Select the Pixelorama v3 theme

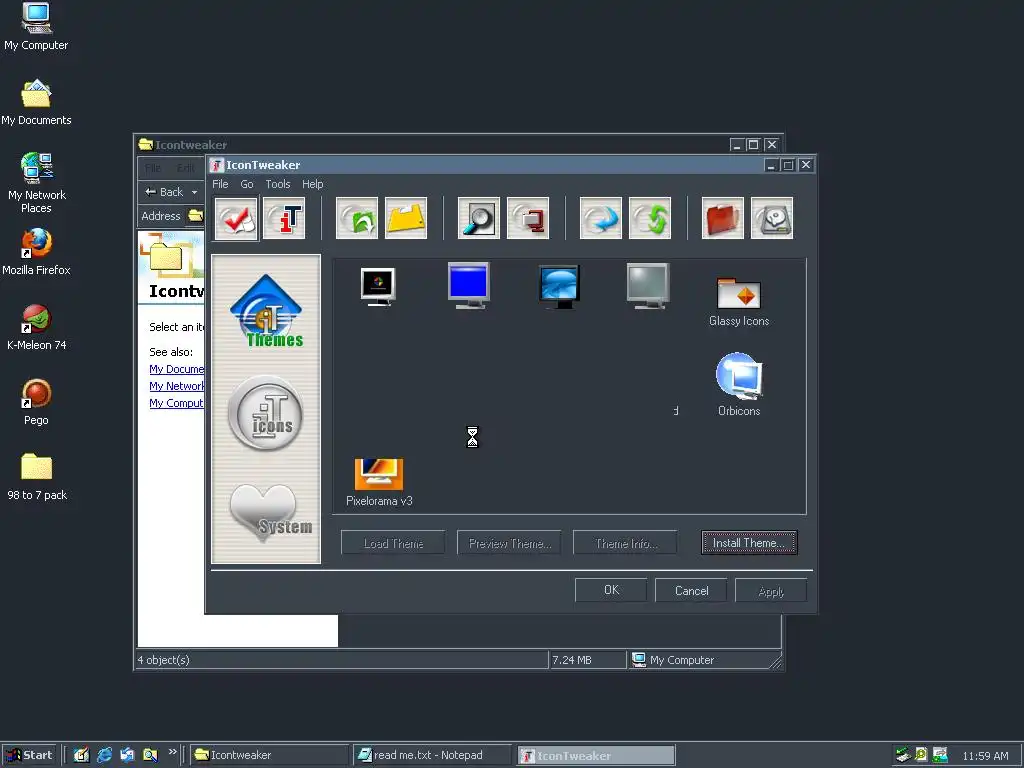(x=379, y=483)
